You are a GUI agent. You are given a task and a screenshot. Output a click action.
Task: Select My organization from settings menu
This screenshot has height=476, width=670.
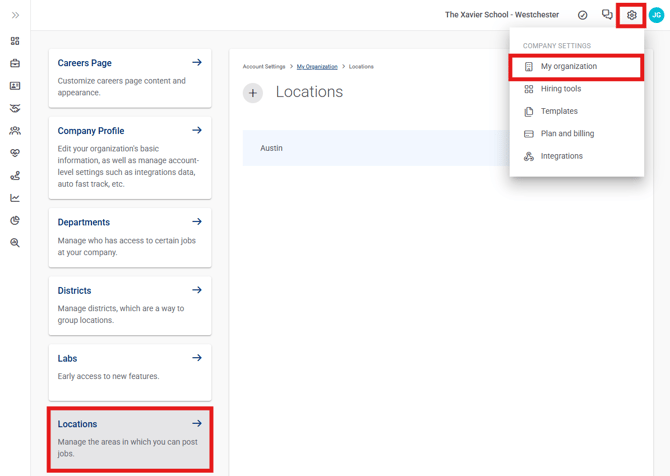[576, 67]
